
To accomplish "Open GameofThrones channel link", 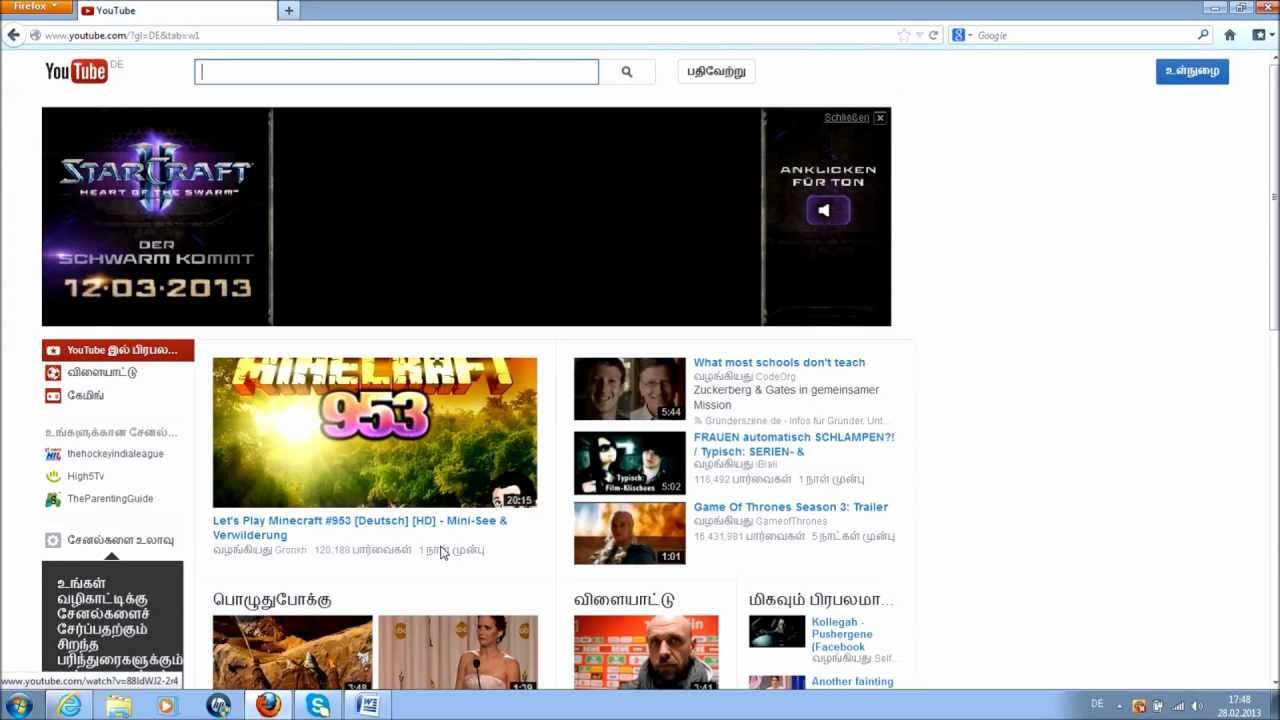I will 791,521.
